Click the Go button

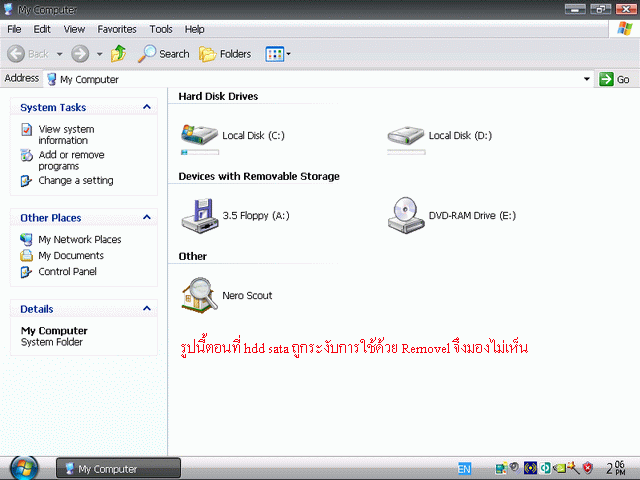click(615, 79)
